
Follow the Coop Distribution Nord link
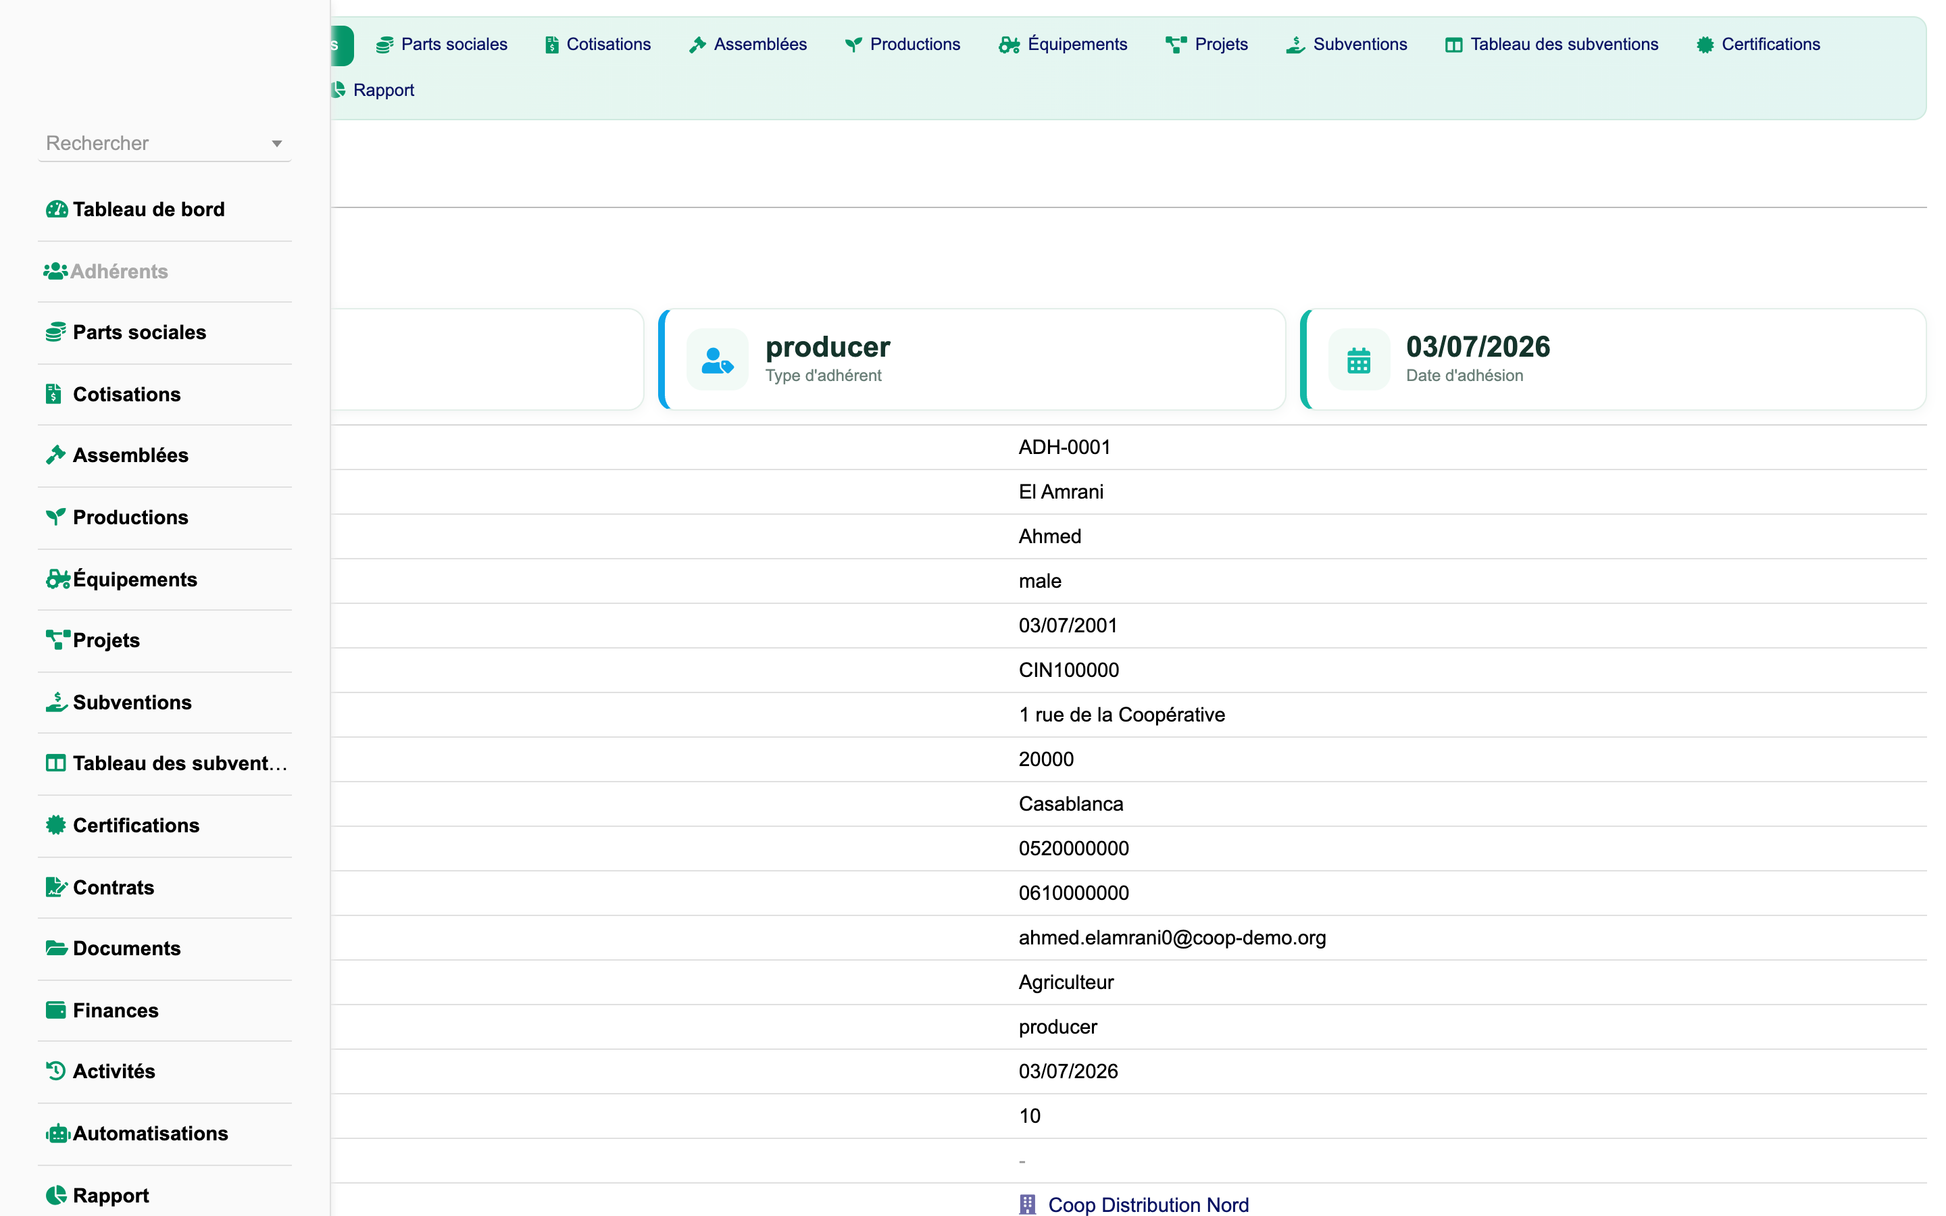[x=1148, y=1205]
